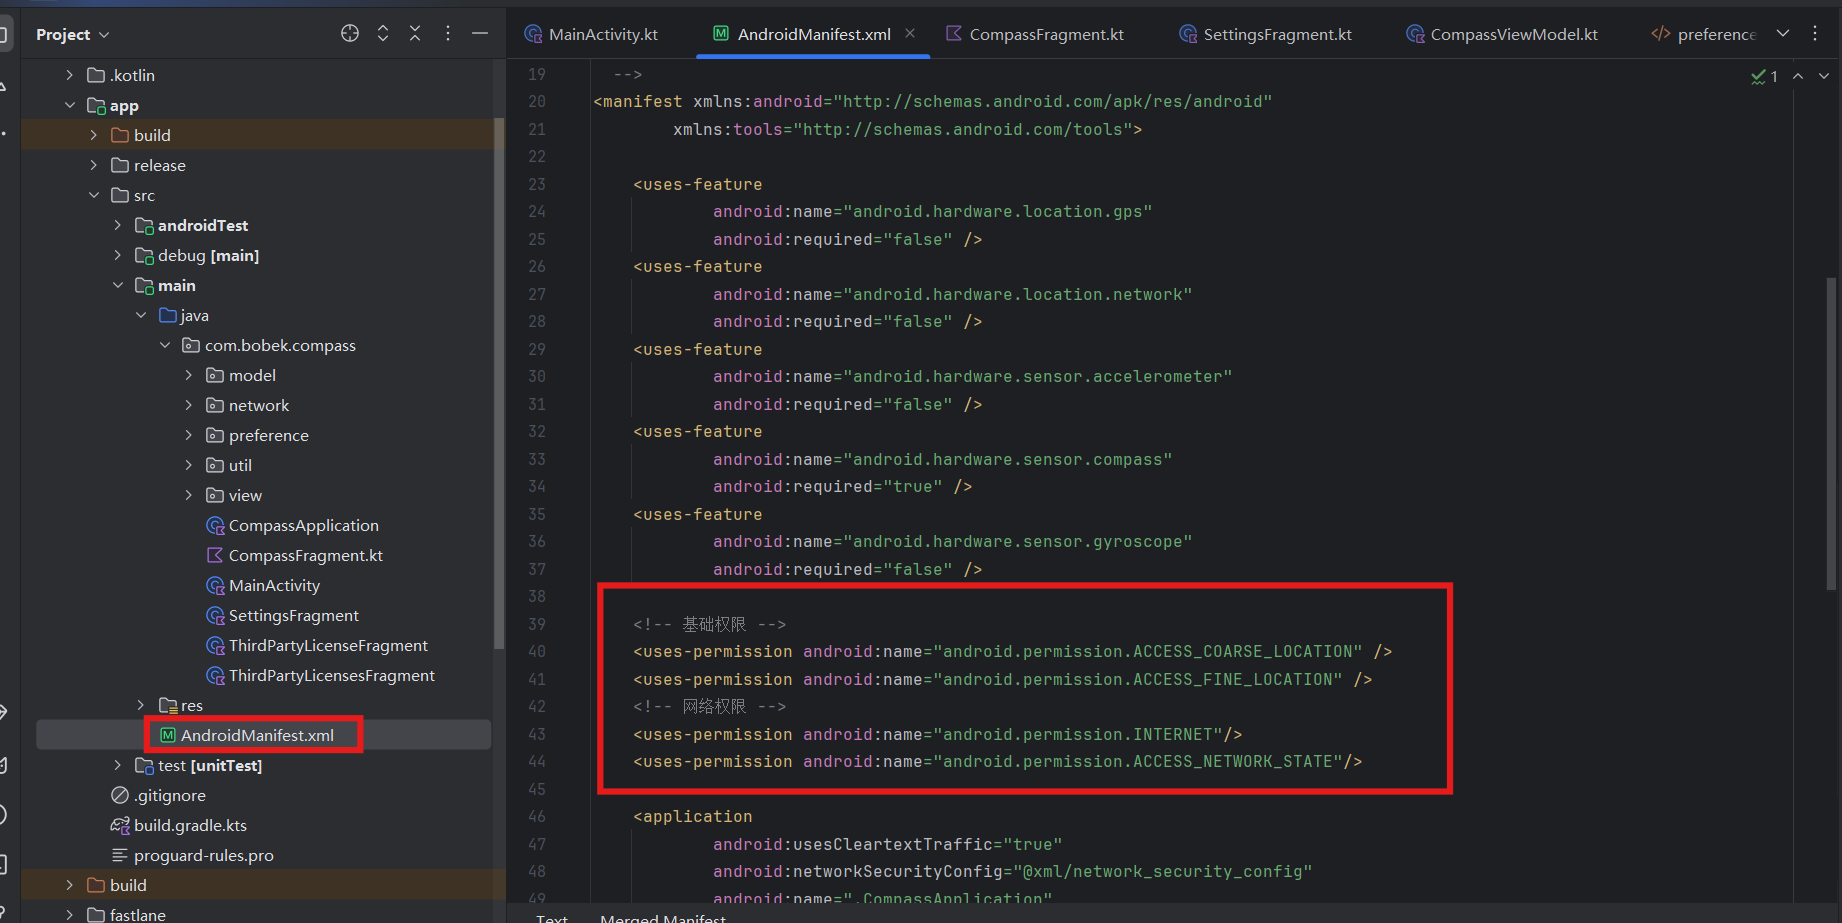The width and height of the screenshot is (1842, 923).
Task: Expand the androidTest folder
Action: (x=118, y=226)
